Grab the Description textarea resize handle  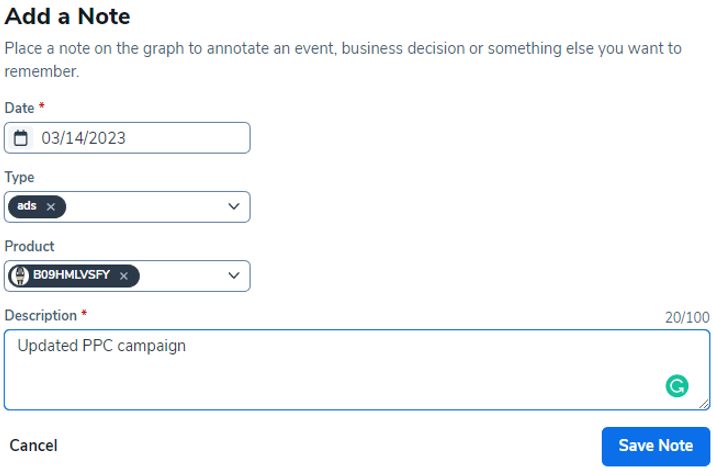[704, 404]
